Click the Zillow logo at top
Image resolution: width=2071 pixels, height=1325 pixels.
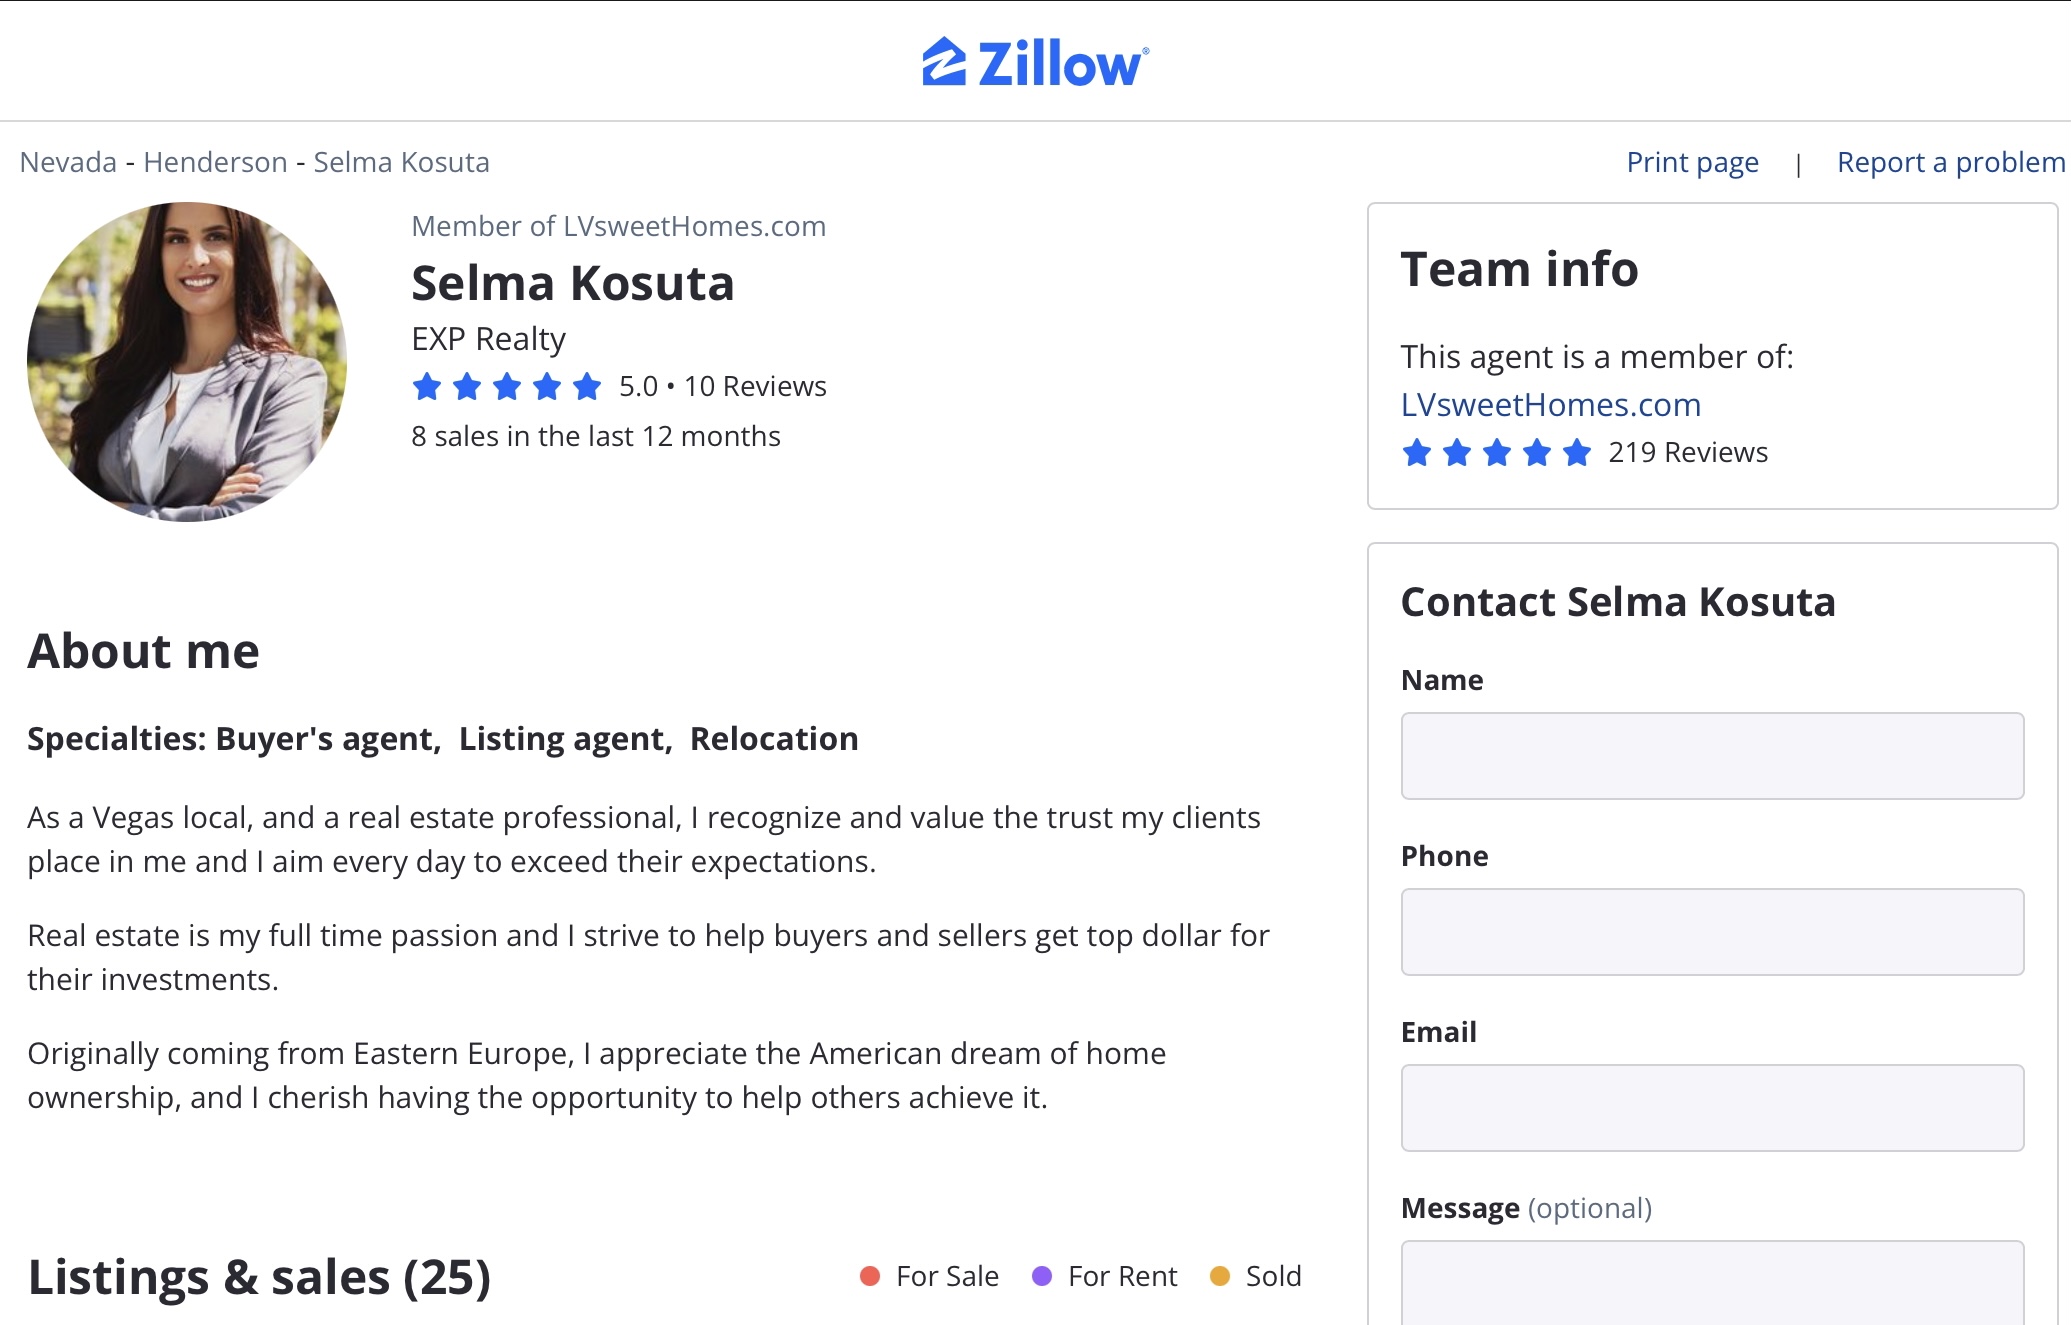pos(1035,63)
